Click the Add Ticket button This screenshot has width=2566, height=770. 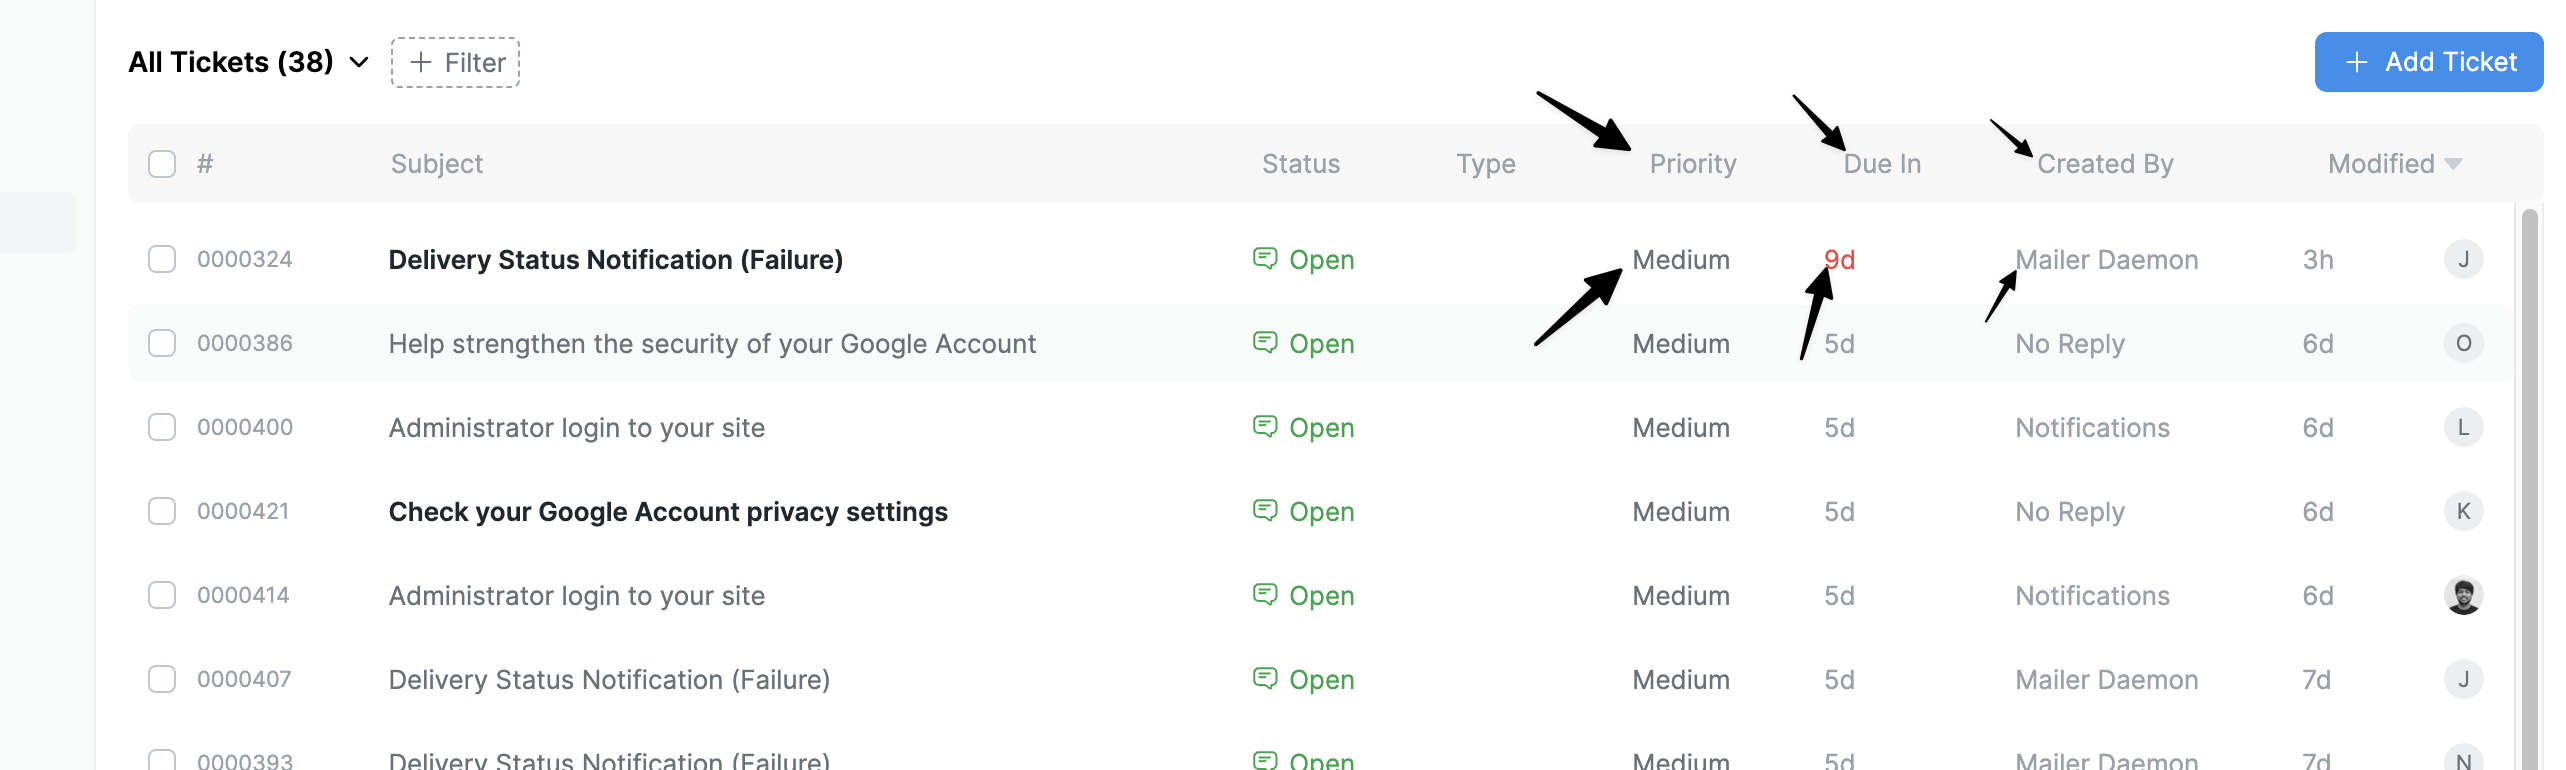pyautogui.click(x=2429, y=61)
